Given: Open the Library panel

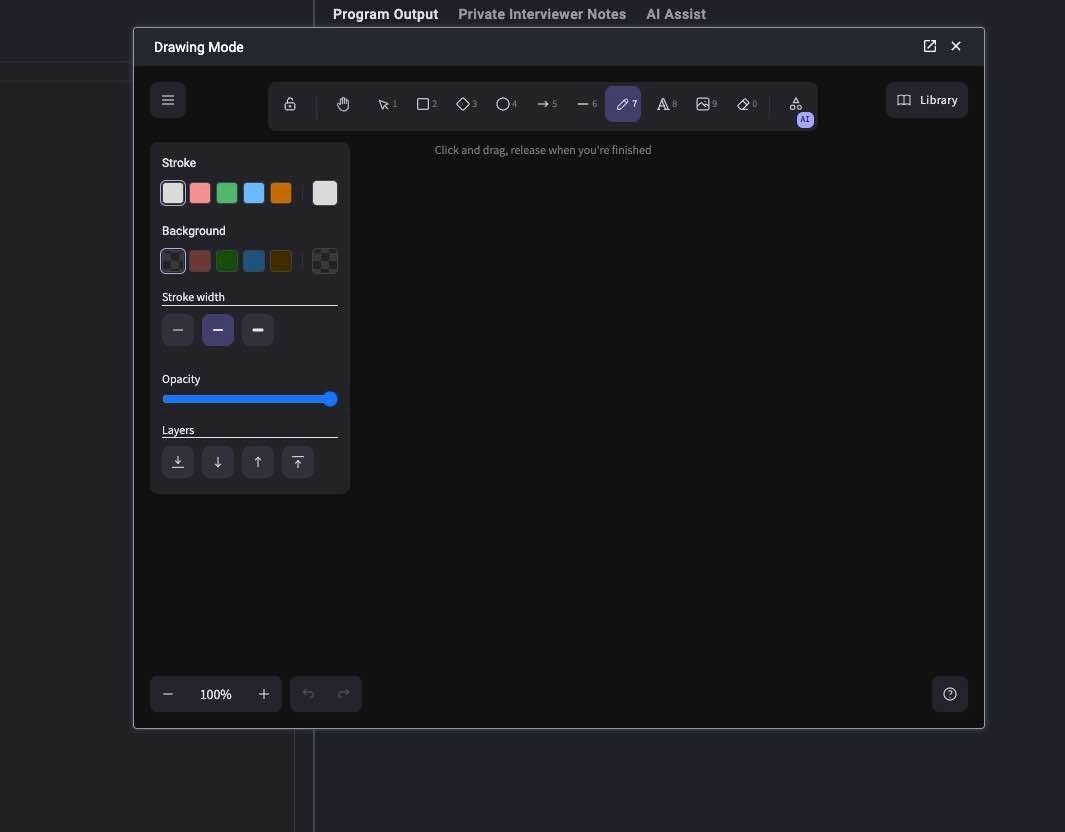Looking at the screenshot, I should (x=926, y=100).
